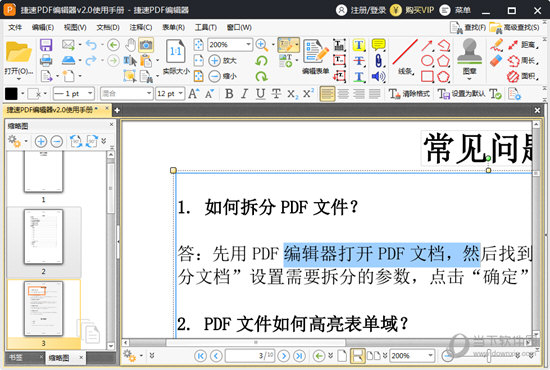This screenshot has width=550, height=370.
Task: Open the 12 pt font size dropdown
Action: [181, 94]
